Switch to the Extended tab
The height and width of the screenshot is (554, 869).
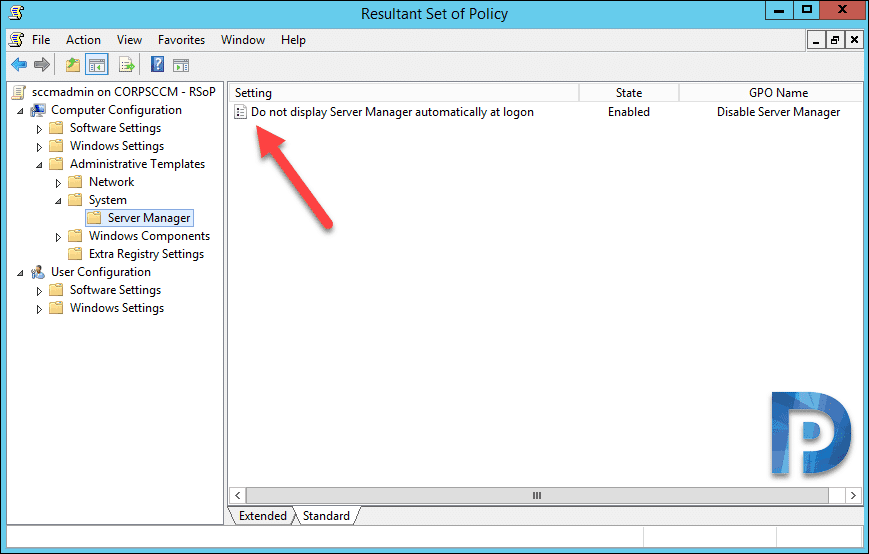point(263,516)
